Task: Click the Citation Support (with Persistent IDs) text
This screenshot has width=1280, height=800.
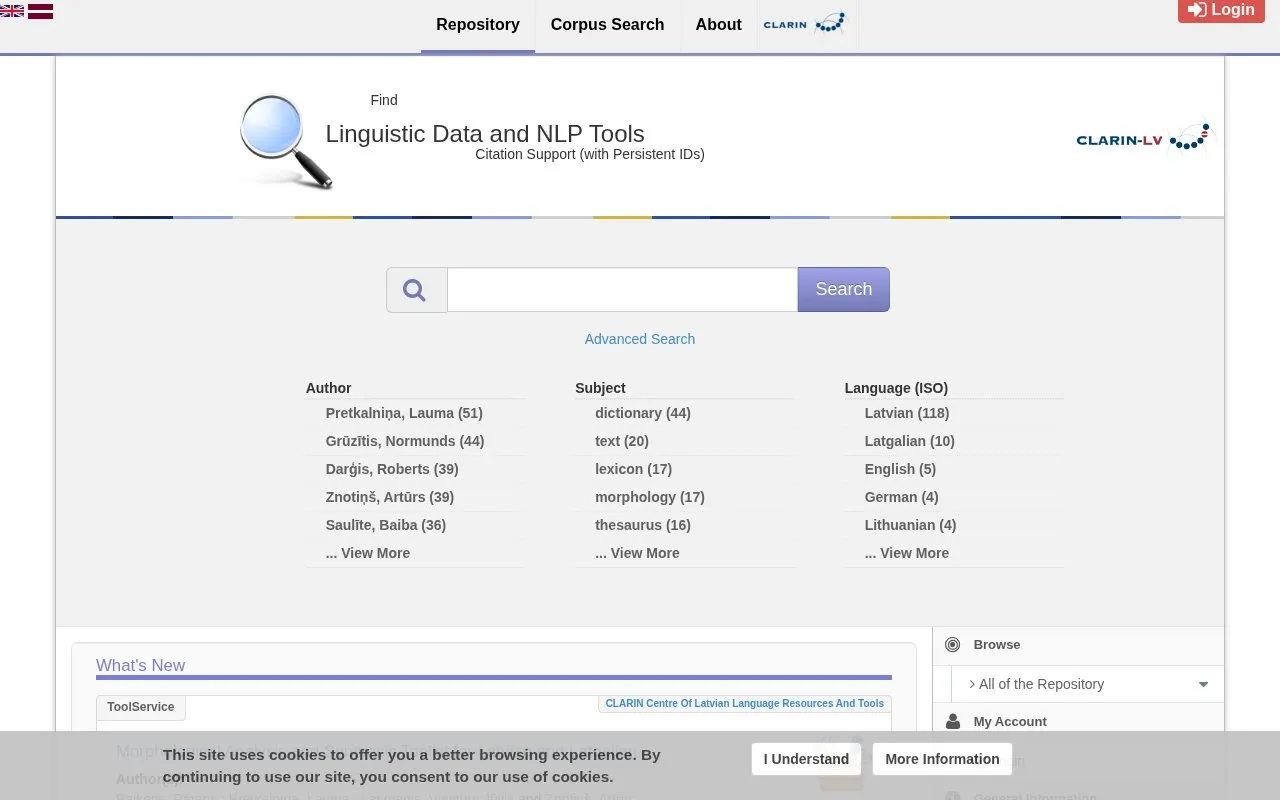Action: tap(590, 154)
